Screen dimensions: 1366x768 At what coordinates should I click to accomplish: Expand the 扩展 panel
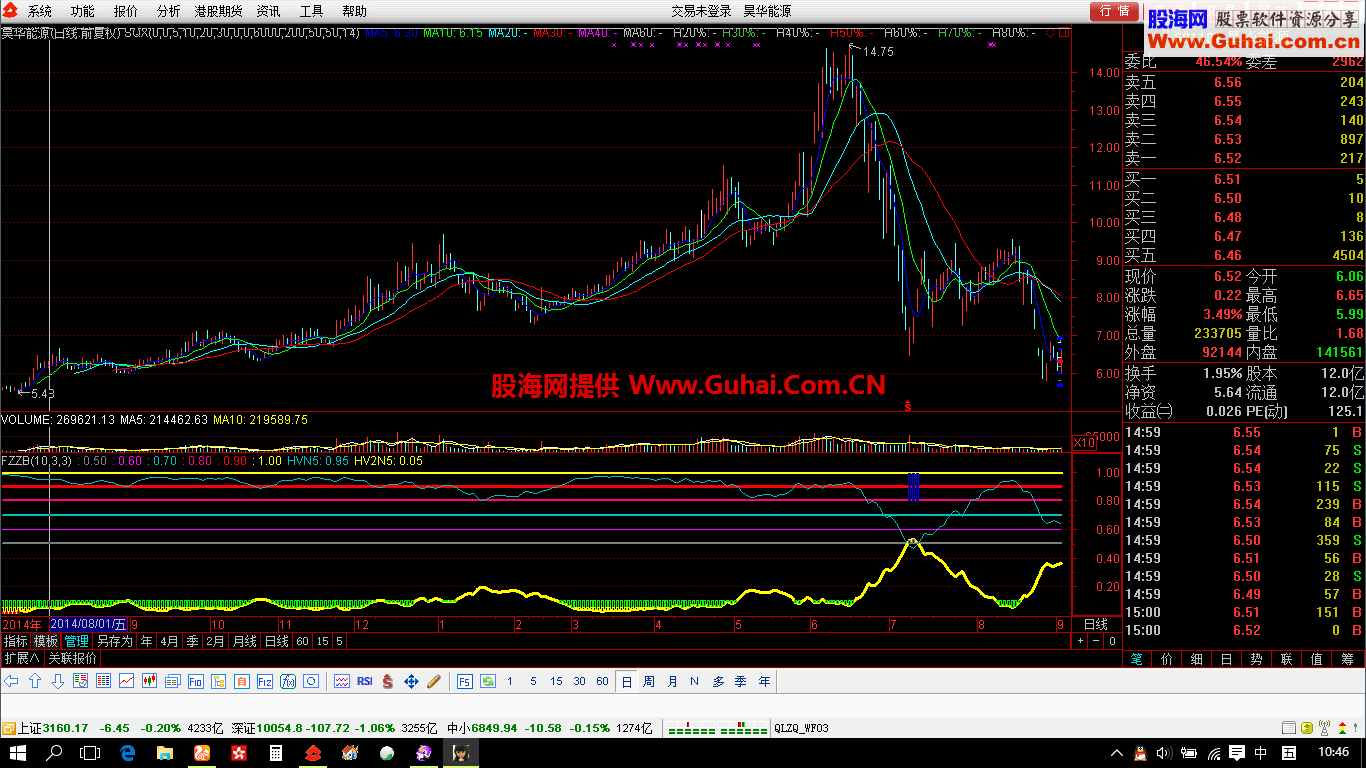pos(21,658)
